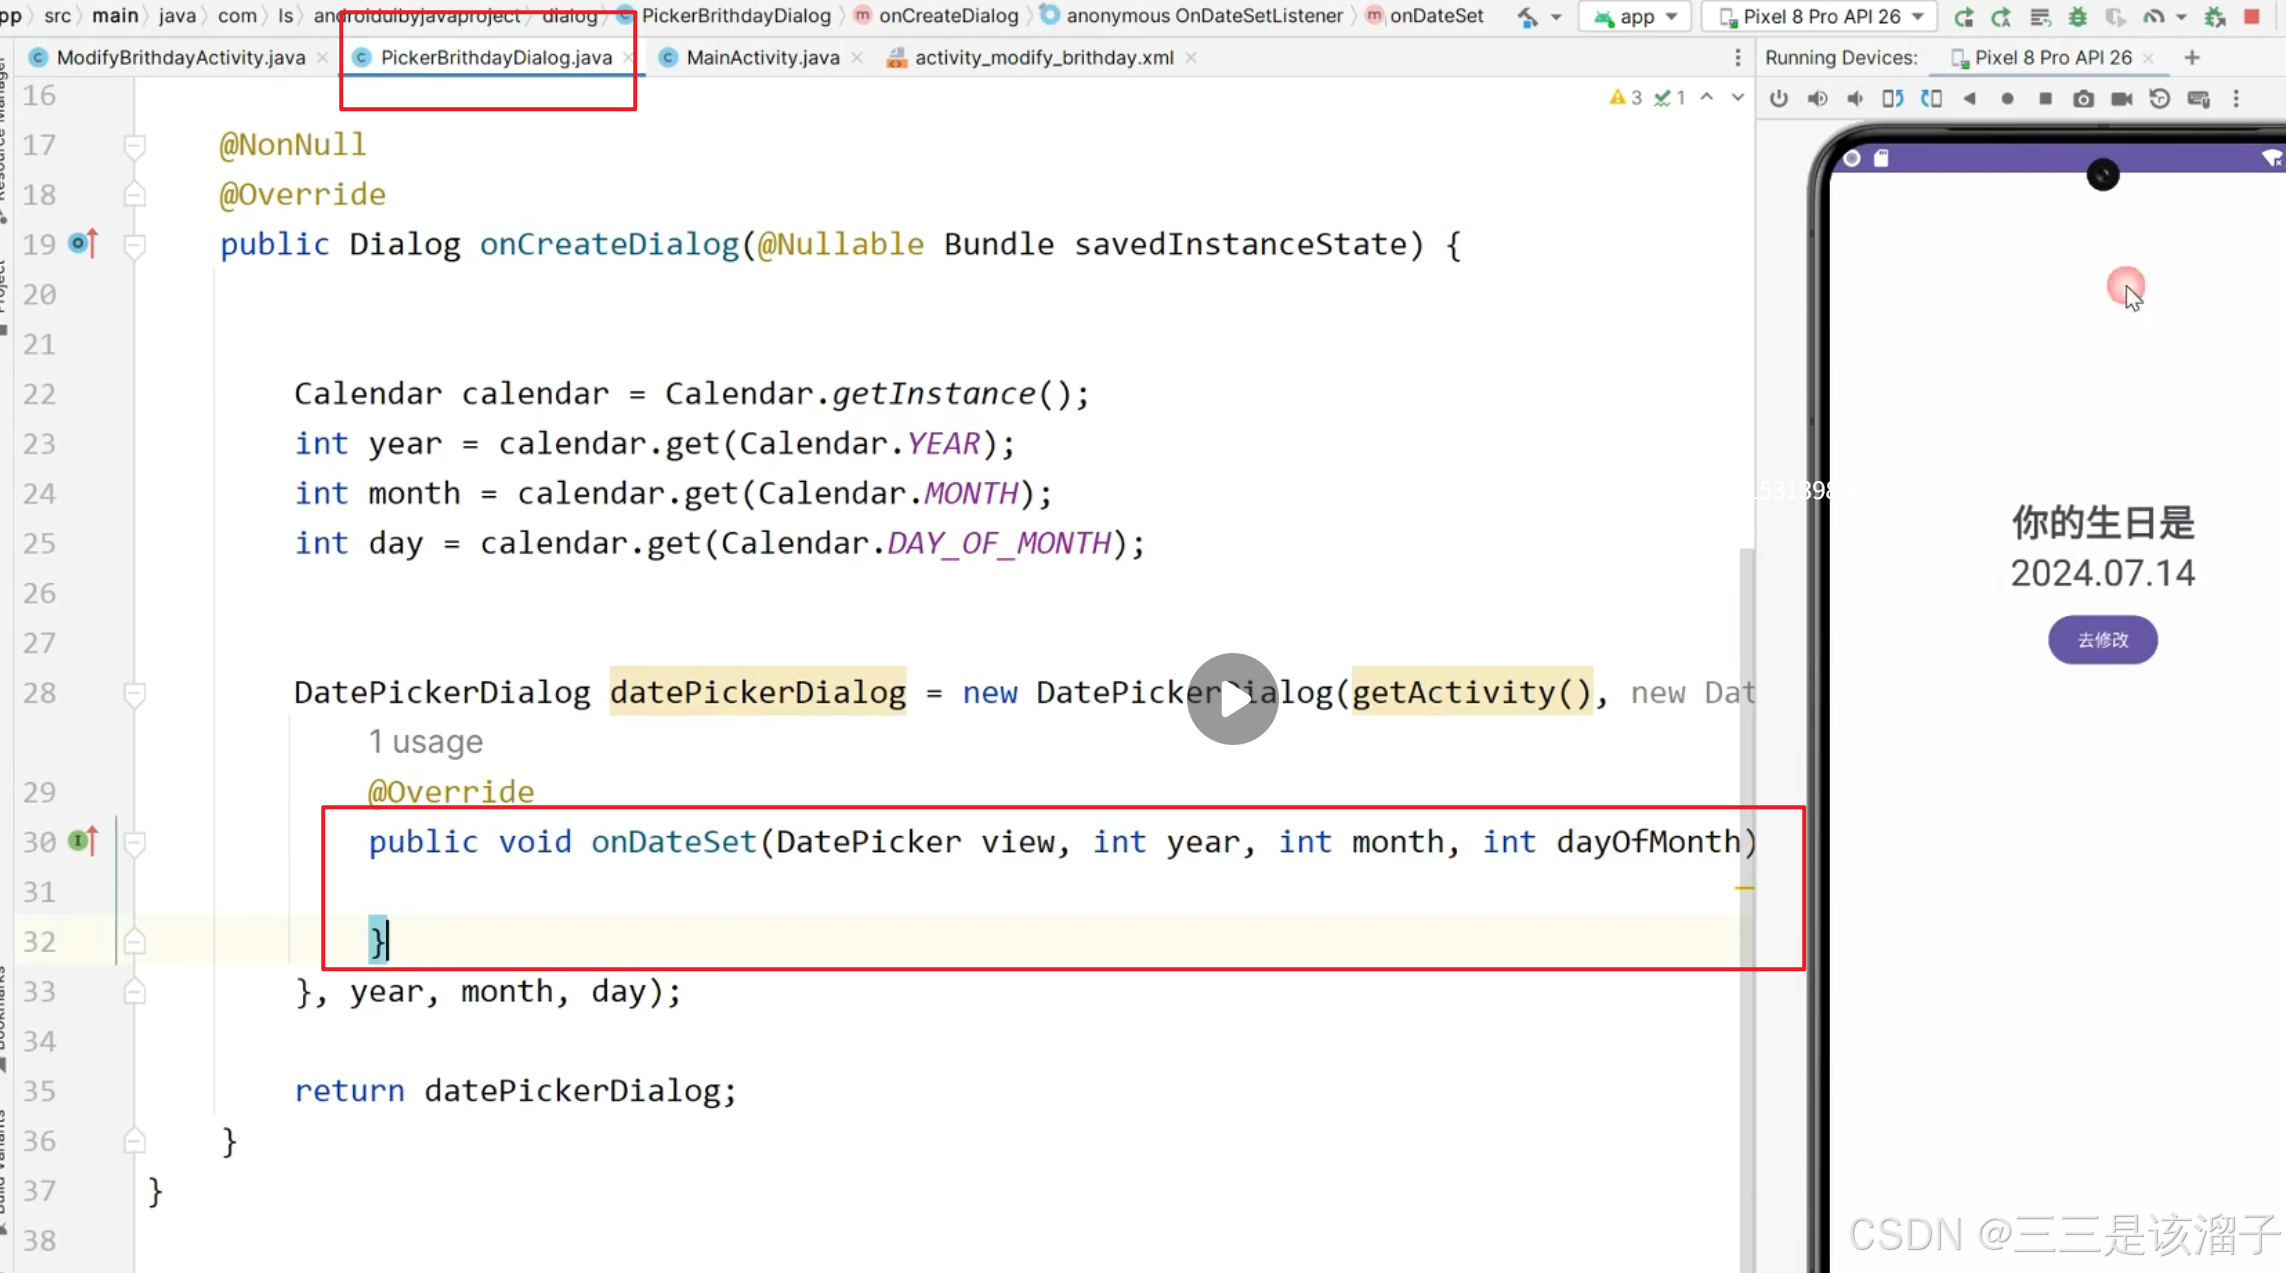Click the PickerBrithdayDialog breadcrumb
Viewport: 2286px width, 1273px height.
[735, 16]
